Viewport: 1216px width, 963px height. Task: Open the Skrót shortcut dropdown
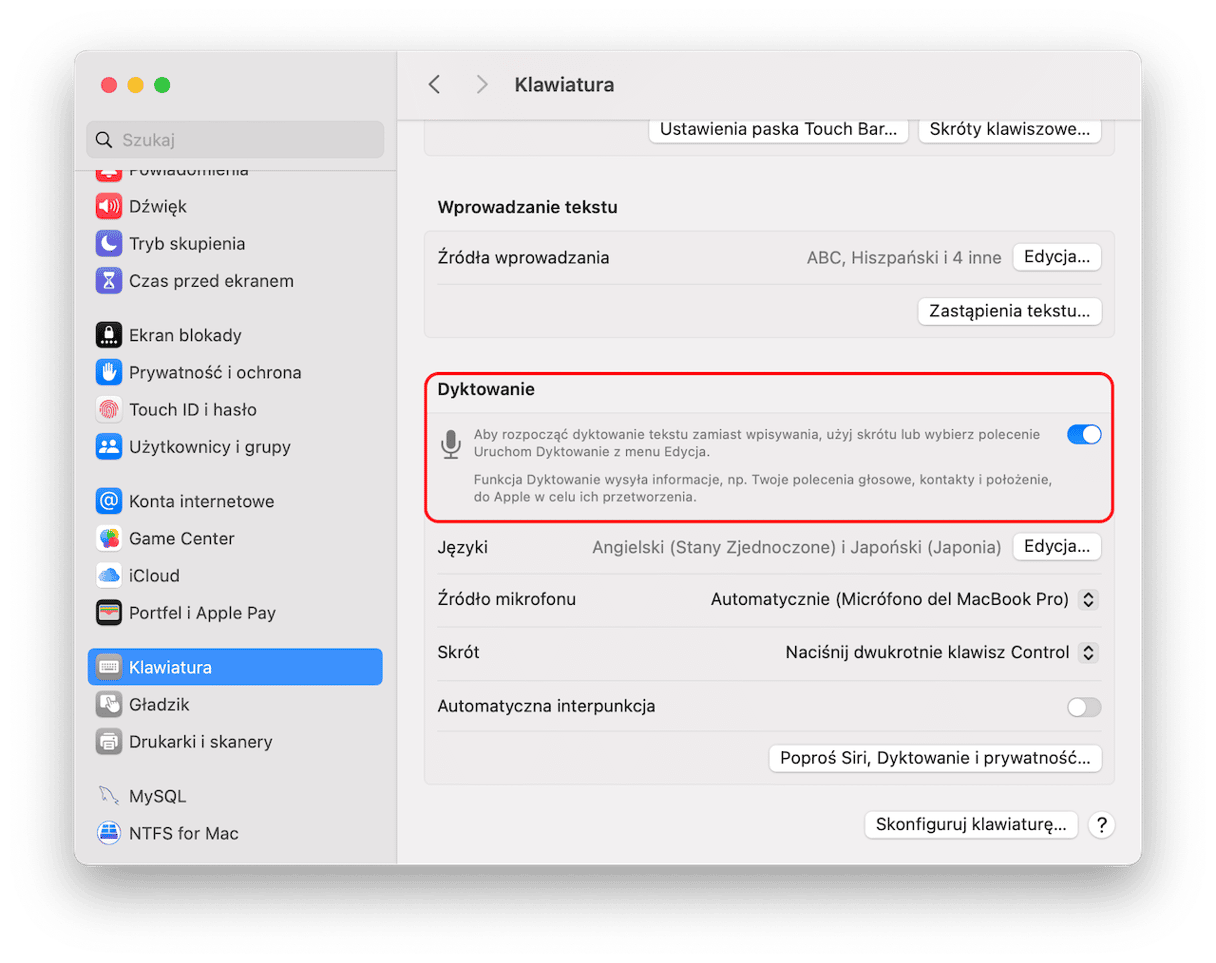pyautogui.click(x=1090, y=653)
